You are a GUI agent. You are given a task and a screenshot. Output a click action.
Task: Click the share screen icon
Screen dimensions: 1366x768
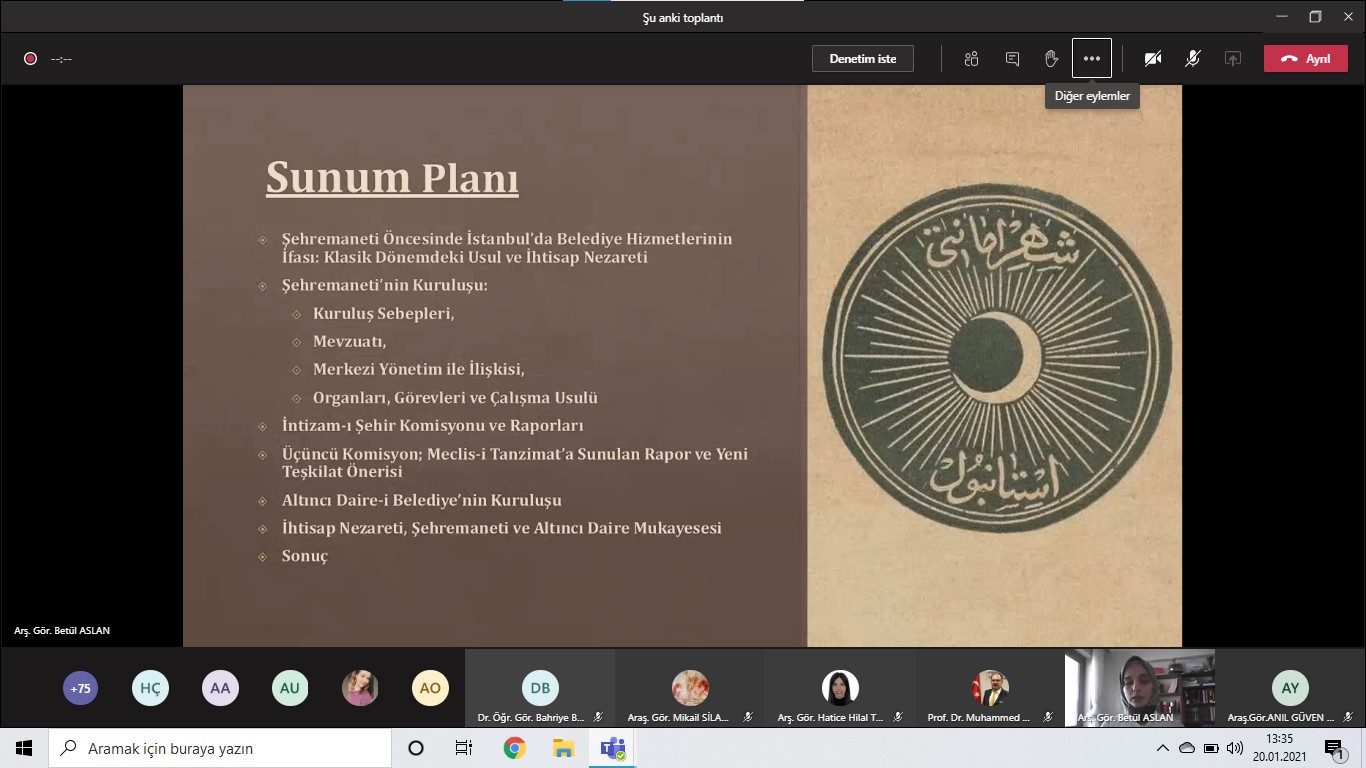[1232, 59]
